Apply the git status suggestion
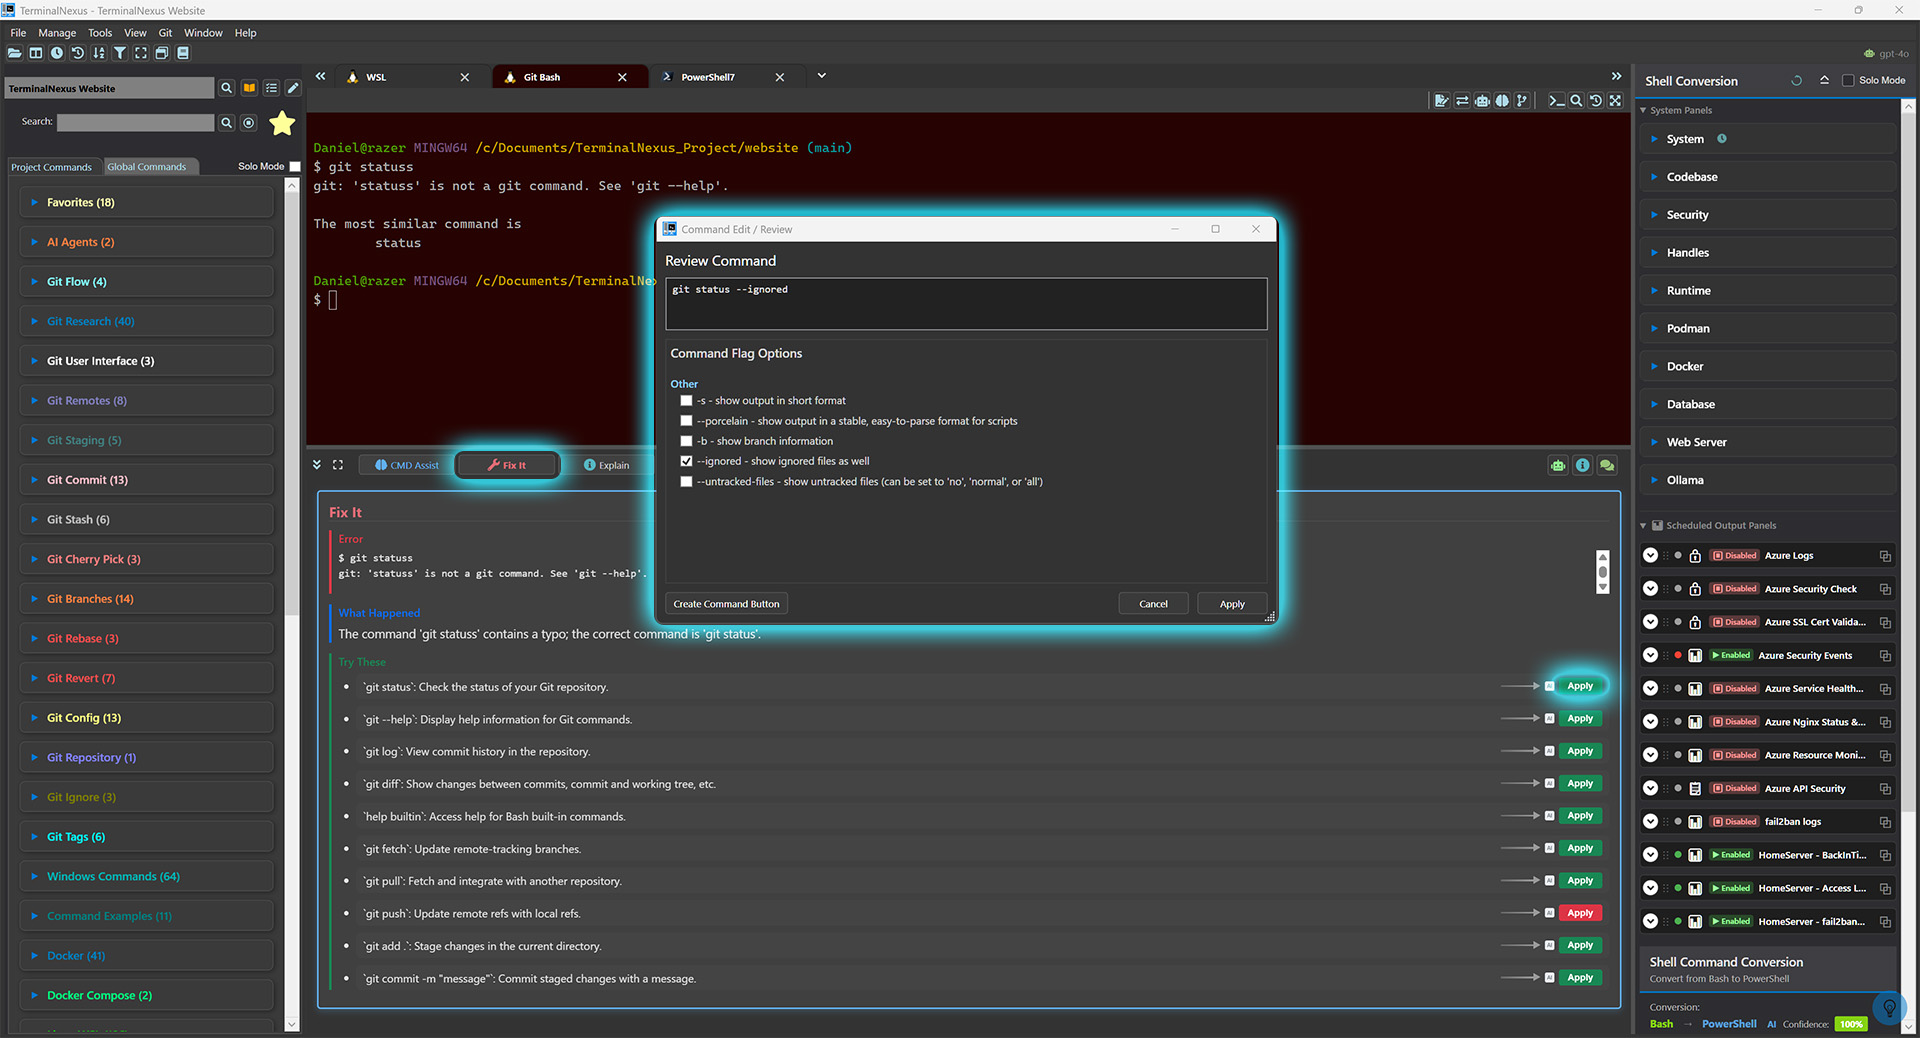Screen dimensions: 1920x1038 click(x=1580, y=686)
